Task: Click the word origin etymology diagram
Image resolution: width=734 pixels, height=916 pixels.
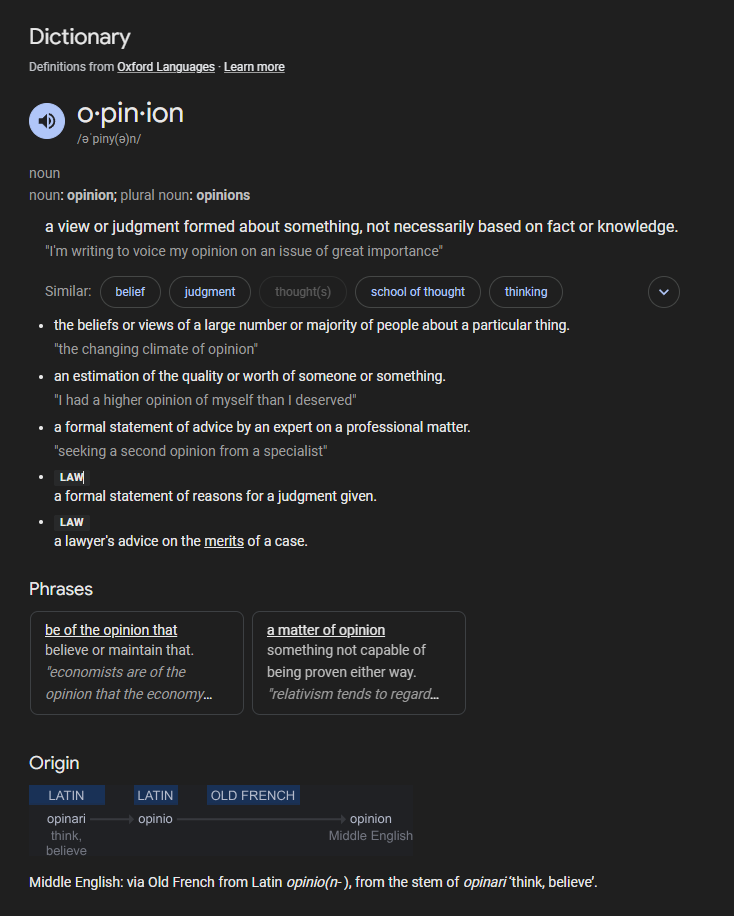Action: pos(221,822)
